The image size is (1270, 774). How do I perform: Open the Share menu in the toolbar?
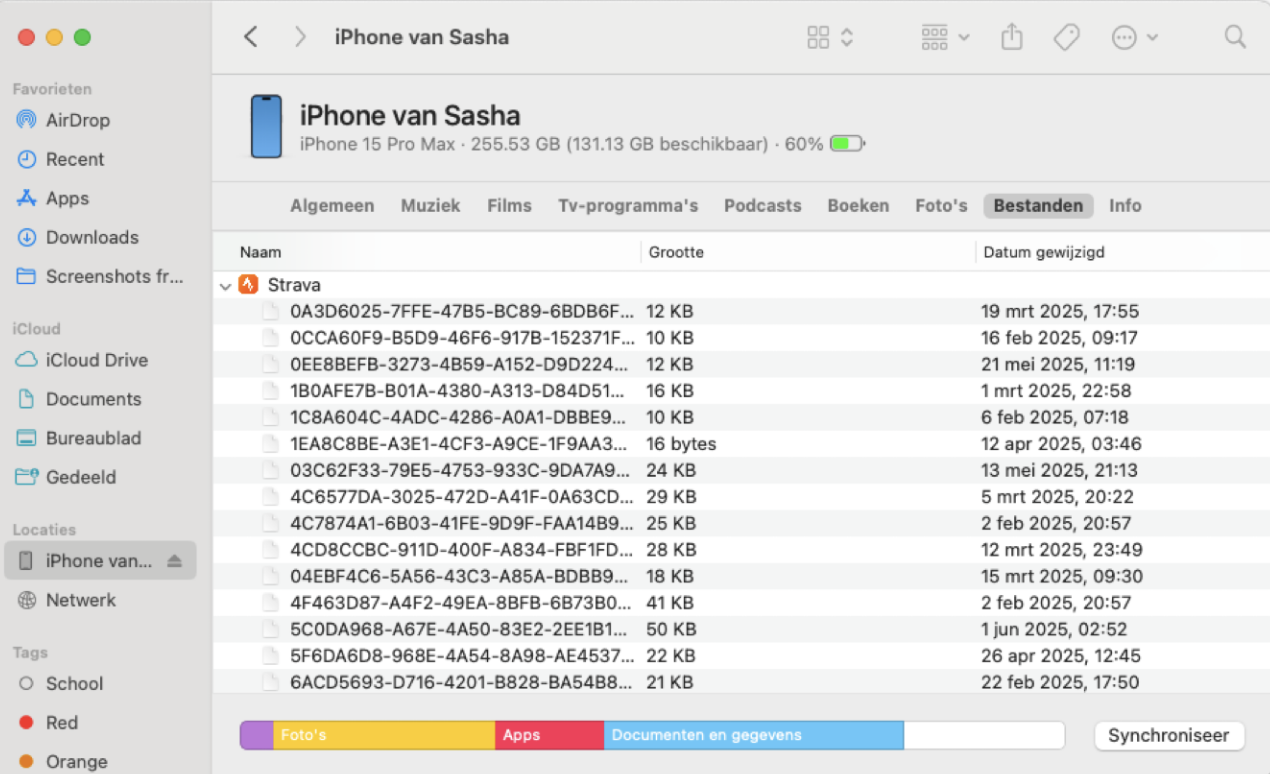pos(1011,37)
